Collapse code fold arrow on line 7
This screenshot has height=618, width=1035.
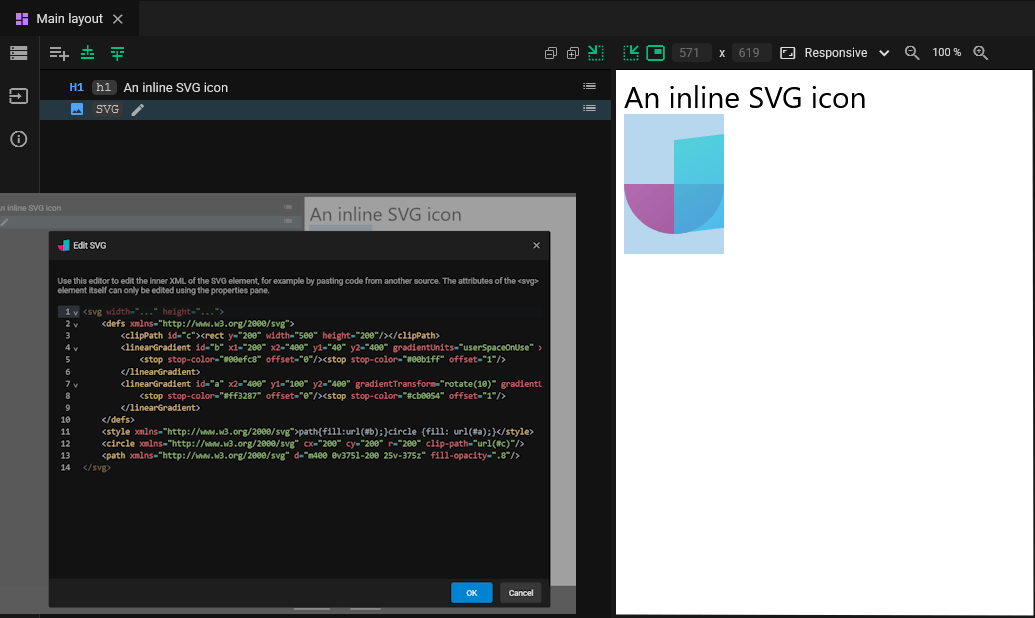tap(76, 385)
